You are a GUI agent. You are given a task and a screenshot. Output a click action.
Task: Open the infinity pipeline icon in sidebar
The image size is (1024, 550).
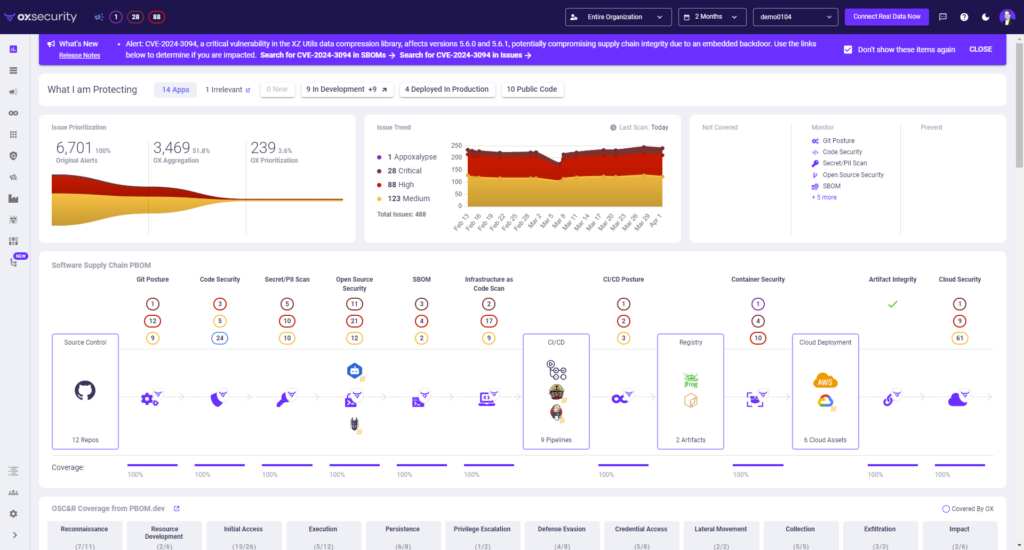(13, 113)
